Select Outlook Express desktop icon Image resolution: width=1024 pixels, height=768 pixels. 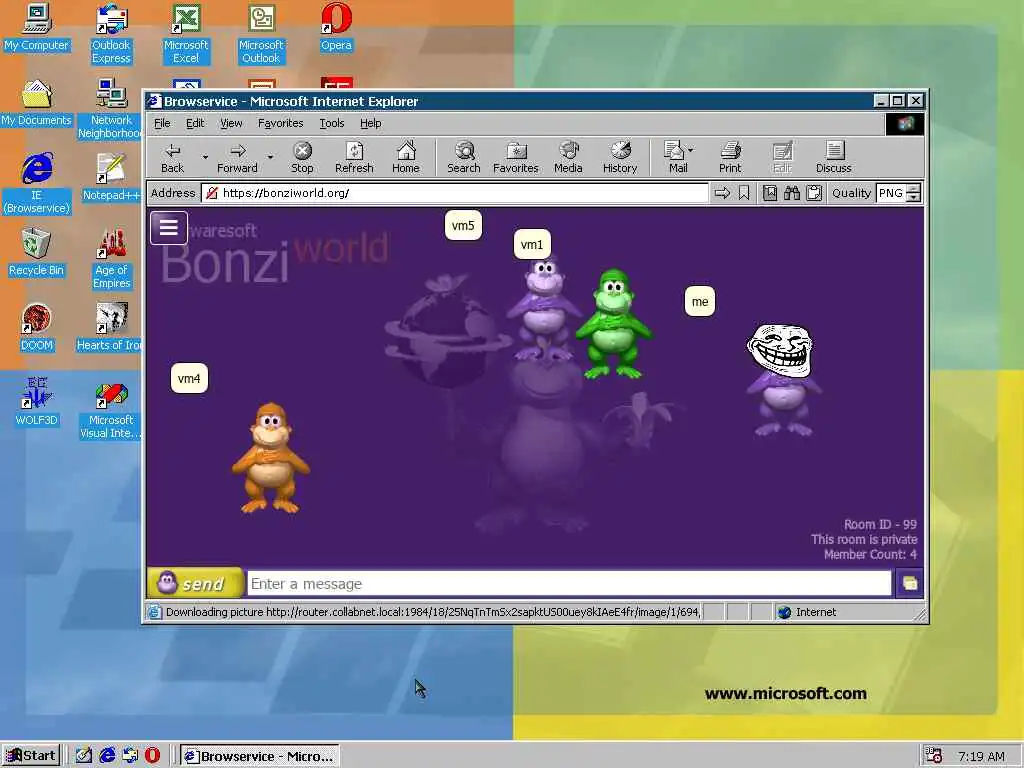111,34
